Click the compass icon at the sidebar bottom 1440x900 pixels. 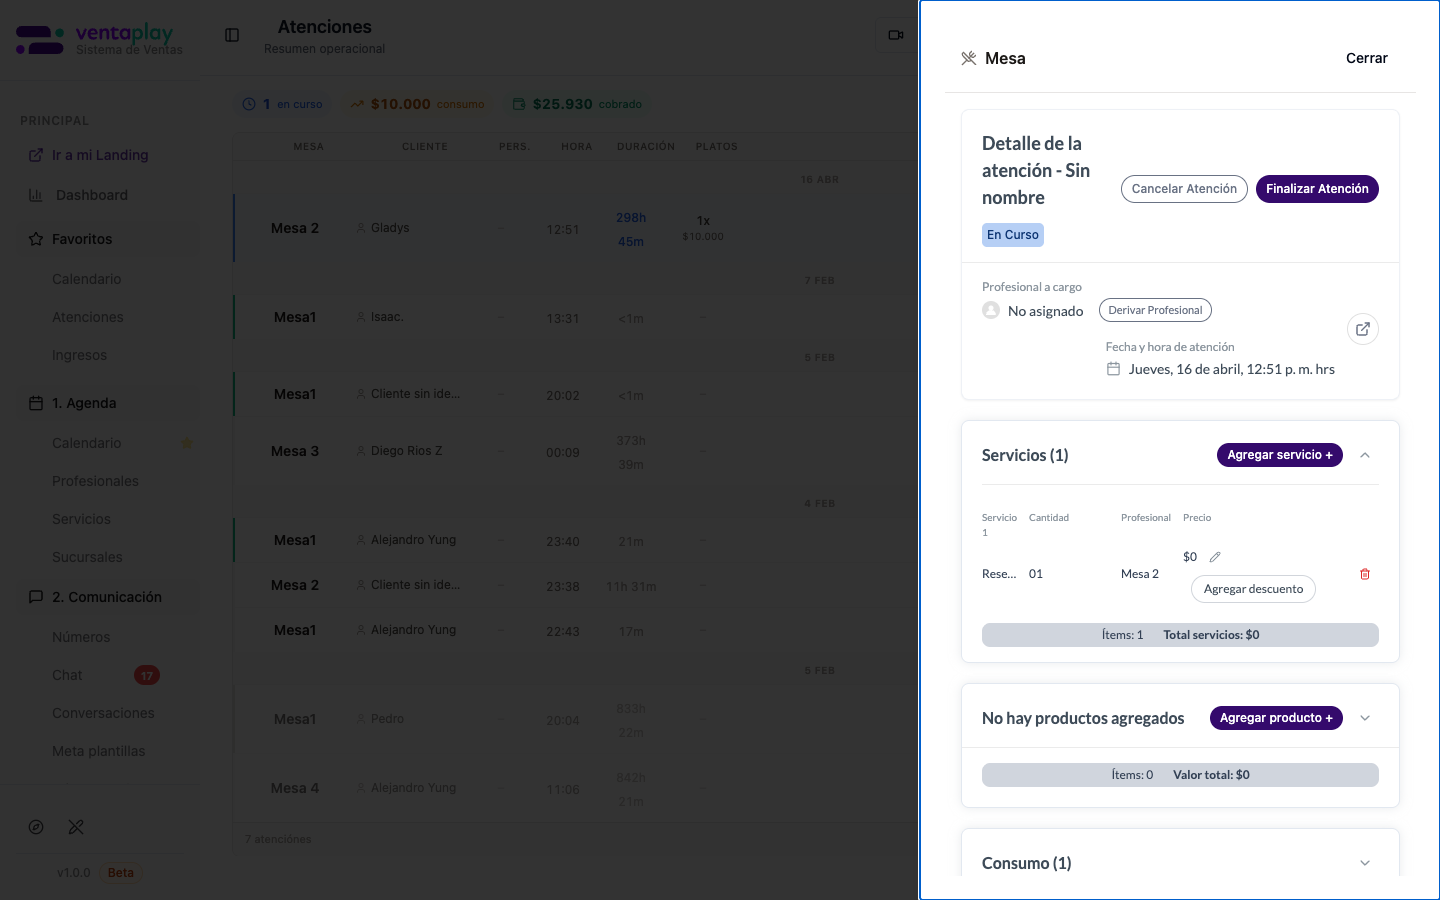(36, 827)
